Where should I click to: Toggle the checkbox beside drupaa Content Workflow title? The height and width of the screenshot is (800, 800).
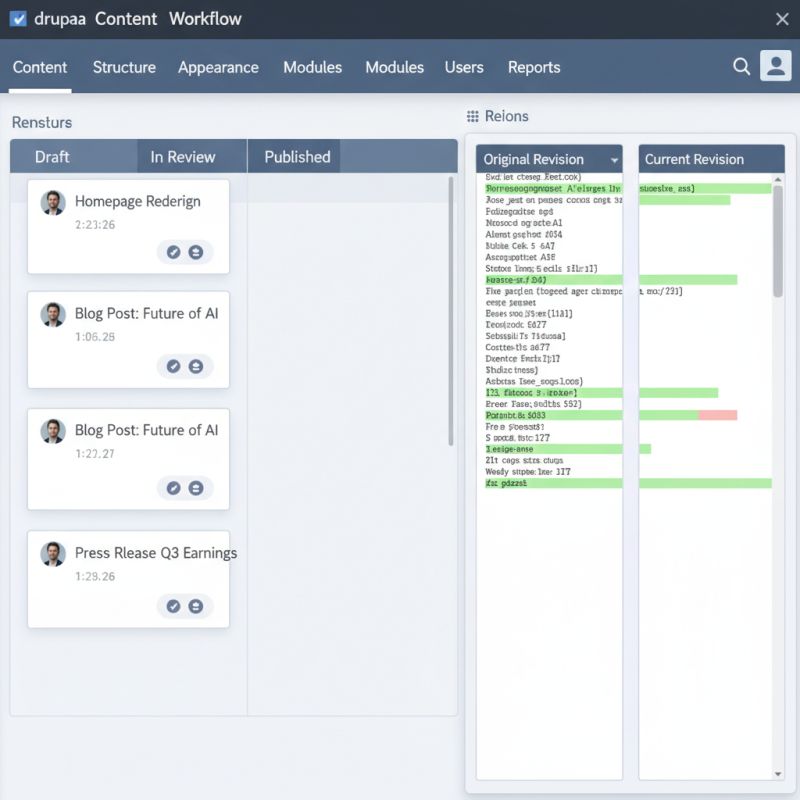(18, 19)
